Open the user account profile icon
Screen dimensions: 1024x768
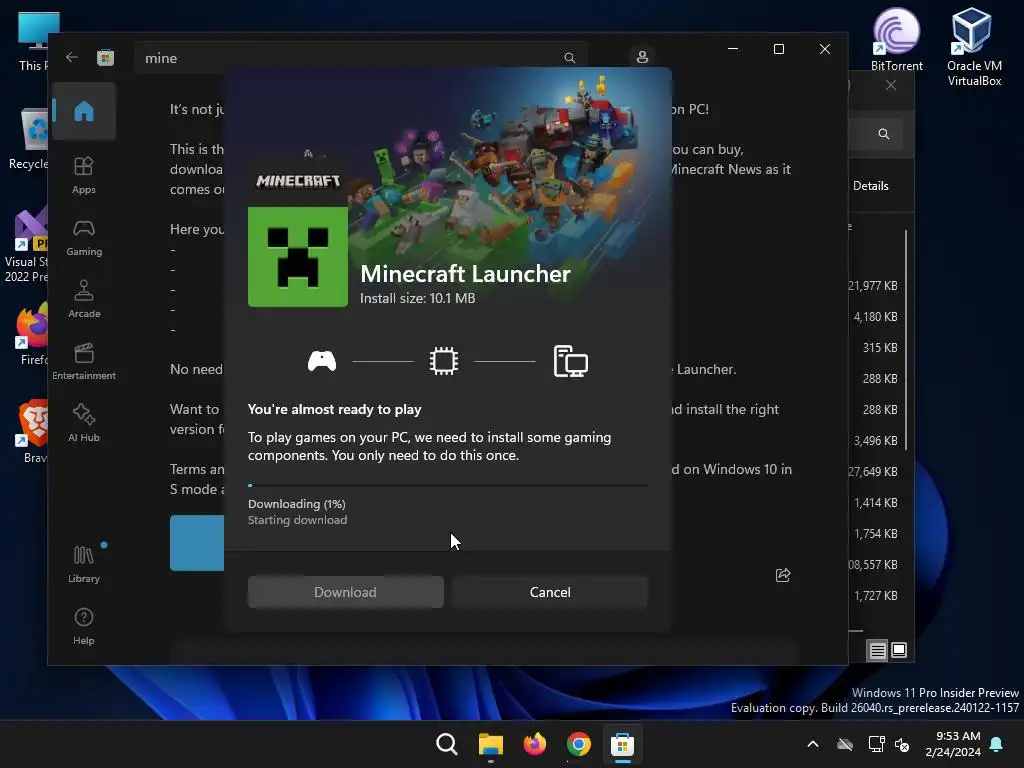click(642, 57)
